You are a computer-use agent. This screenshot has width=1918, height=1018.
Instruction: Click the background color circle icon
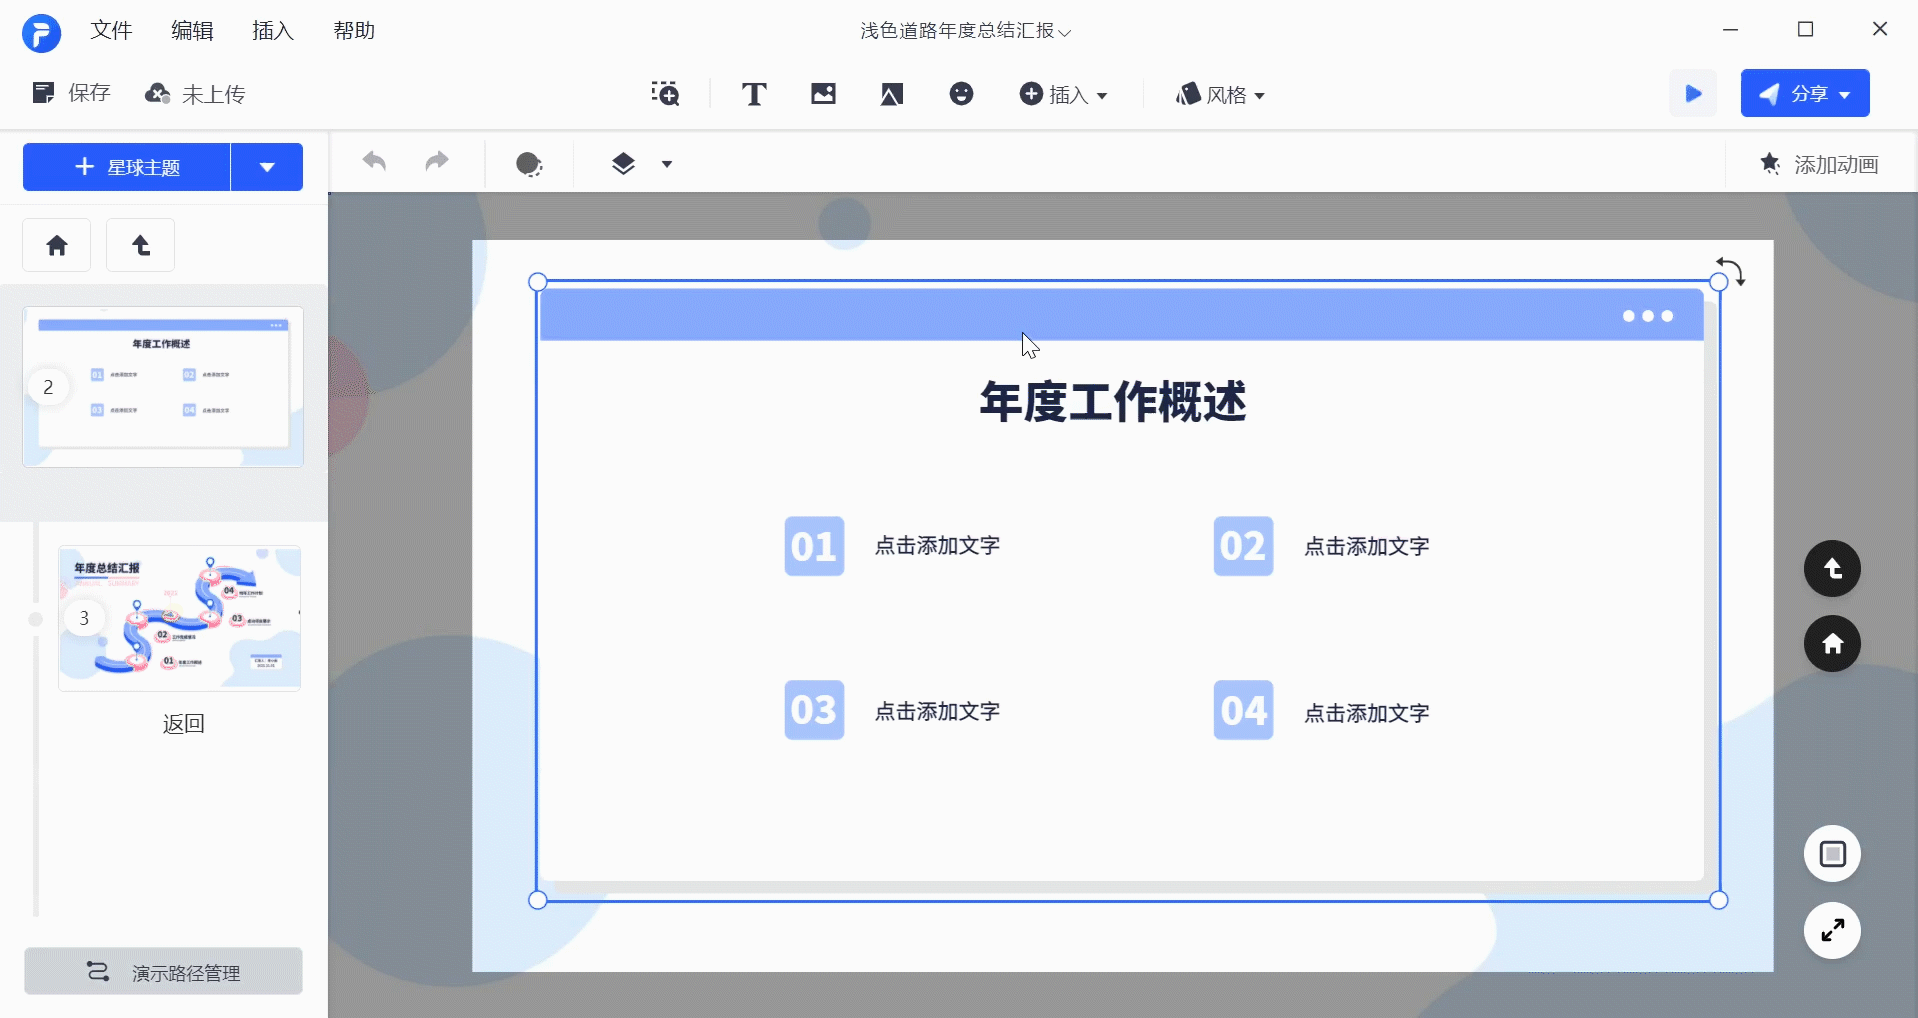tap(529, 164)
